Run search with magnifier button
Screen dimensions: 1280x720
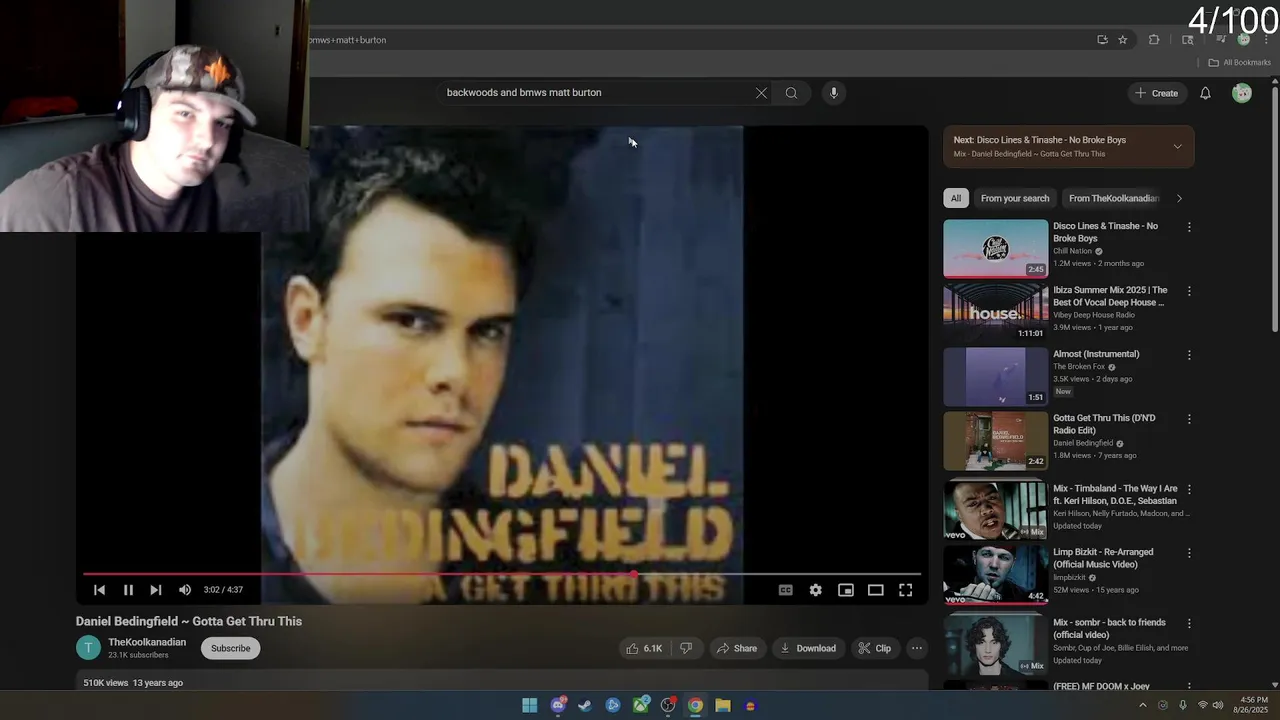(x=791, y=93)
